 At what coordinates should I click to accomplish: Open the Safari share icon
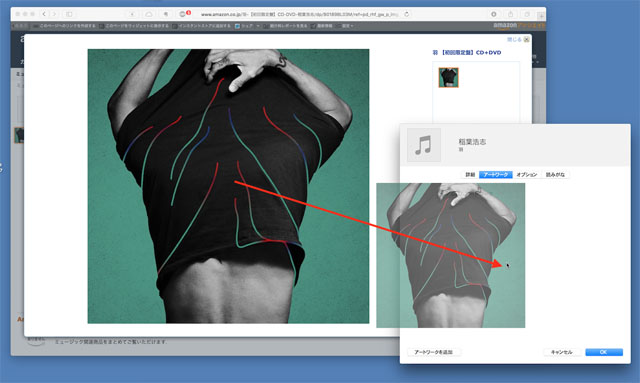point(510,14)
